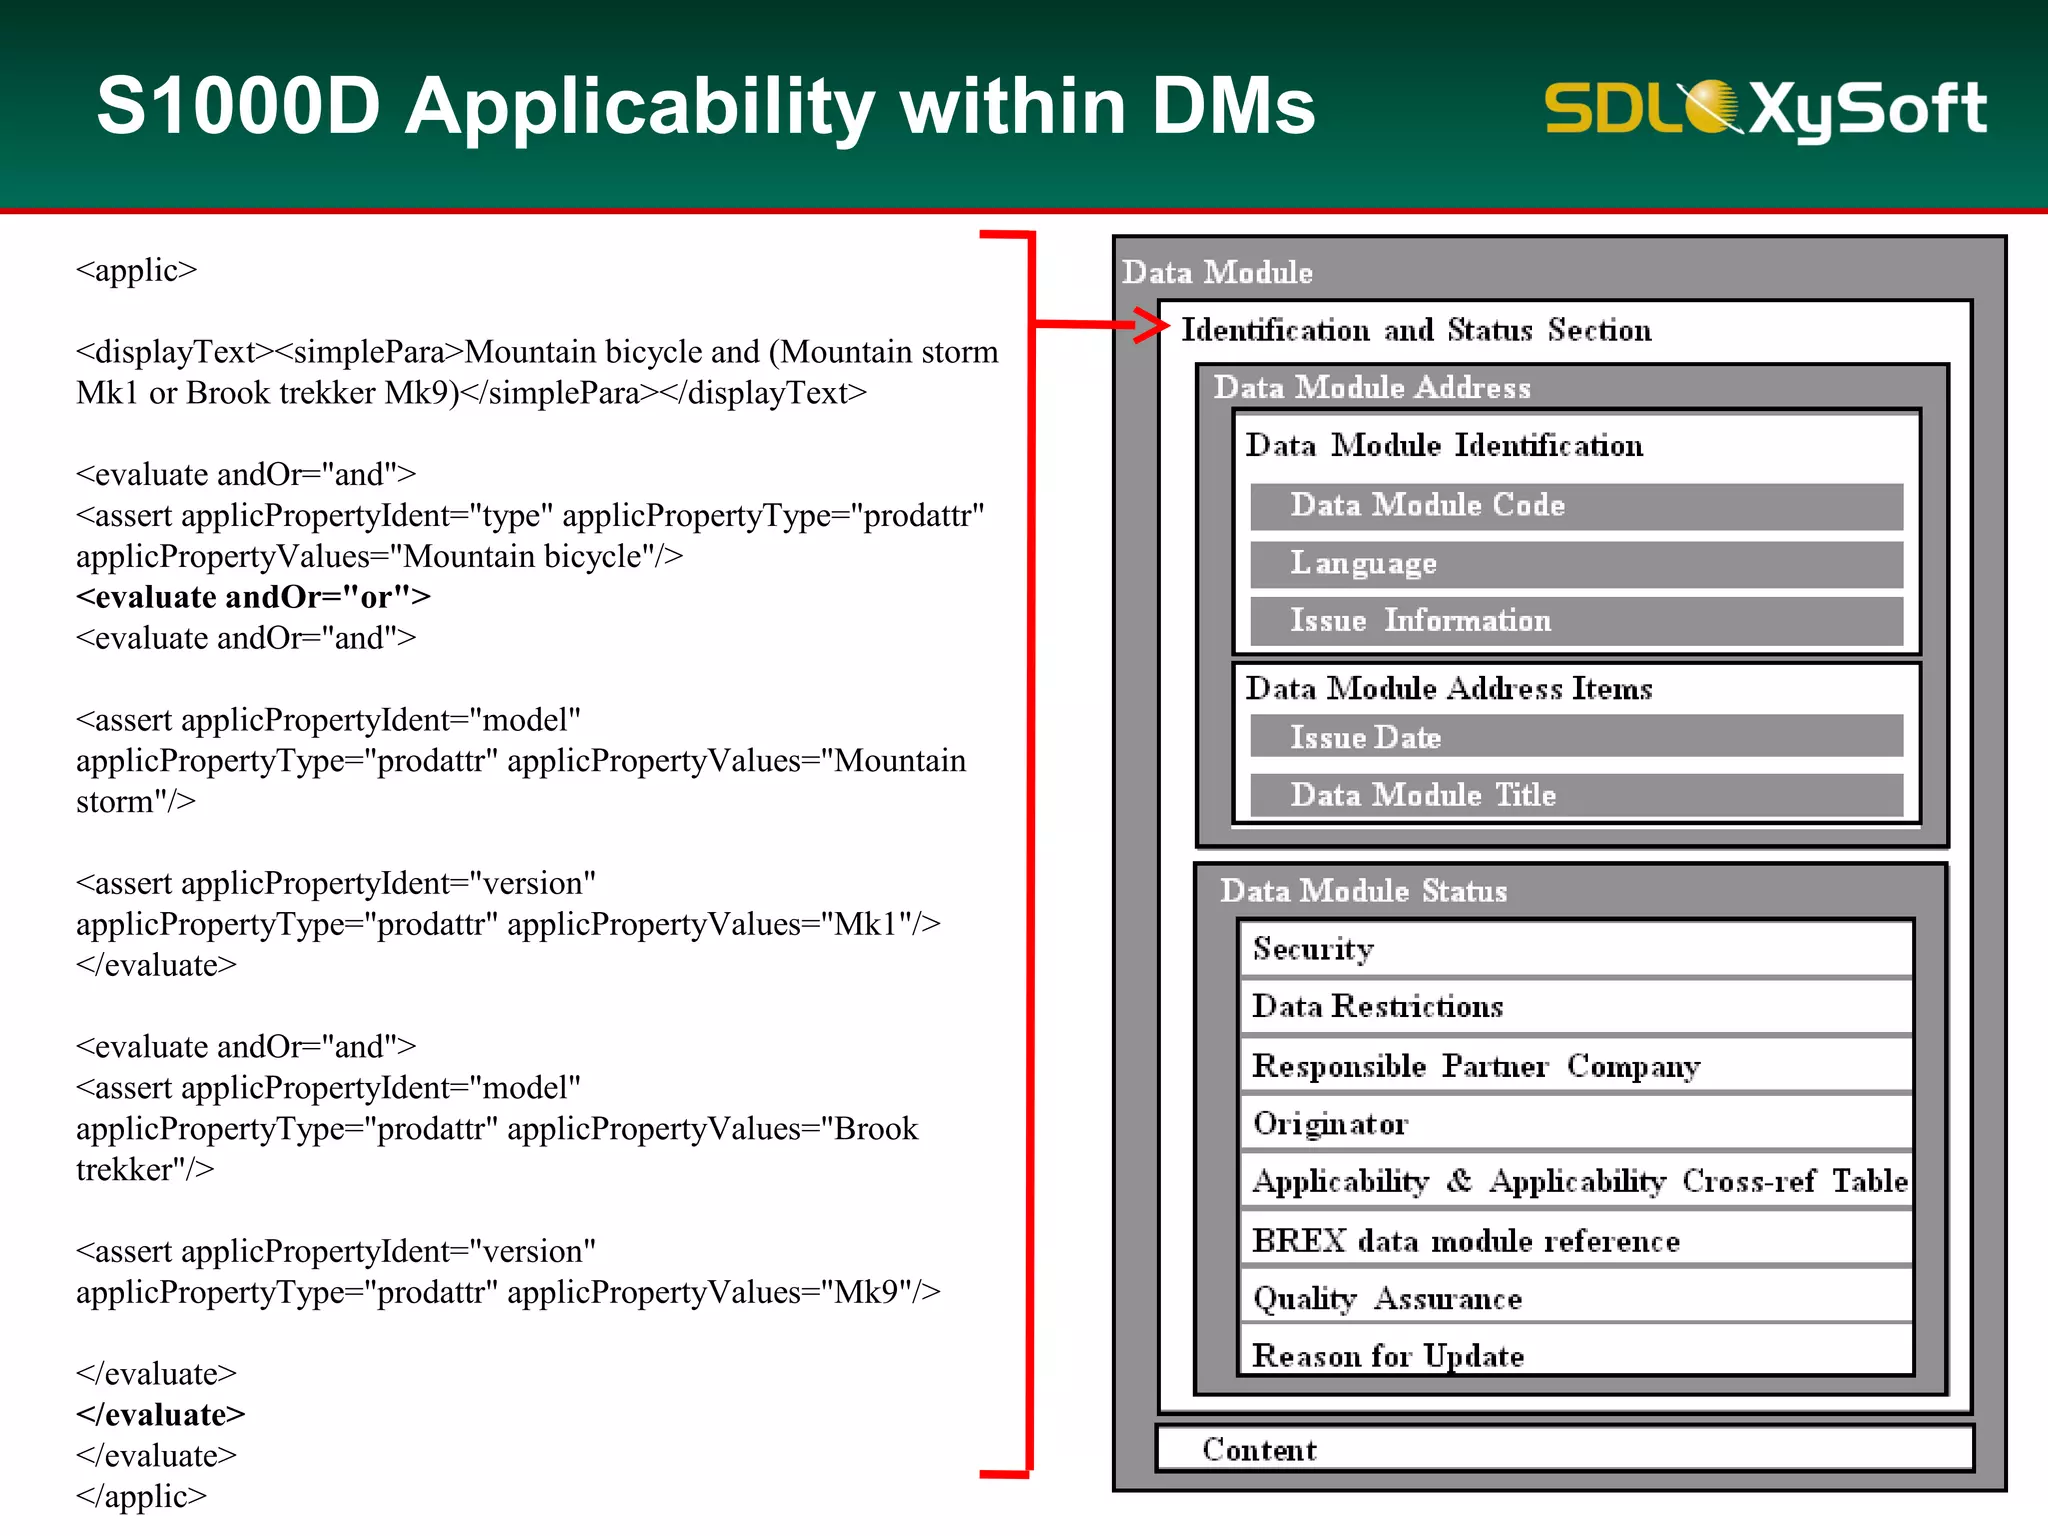The width and height of the screenshot is (2048, 1536).
Task: Click the slide title S1000D Applicability within DMs
Action: pyautogui.click(x=705, y=106)
